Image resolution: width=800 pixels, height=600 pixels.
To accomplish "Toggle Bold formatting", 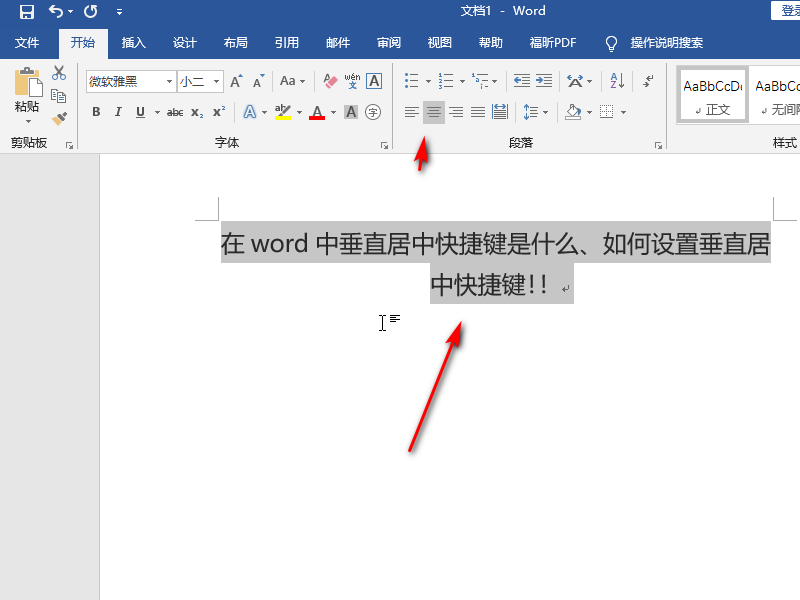I will tap(96, 112).
